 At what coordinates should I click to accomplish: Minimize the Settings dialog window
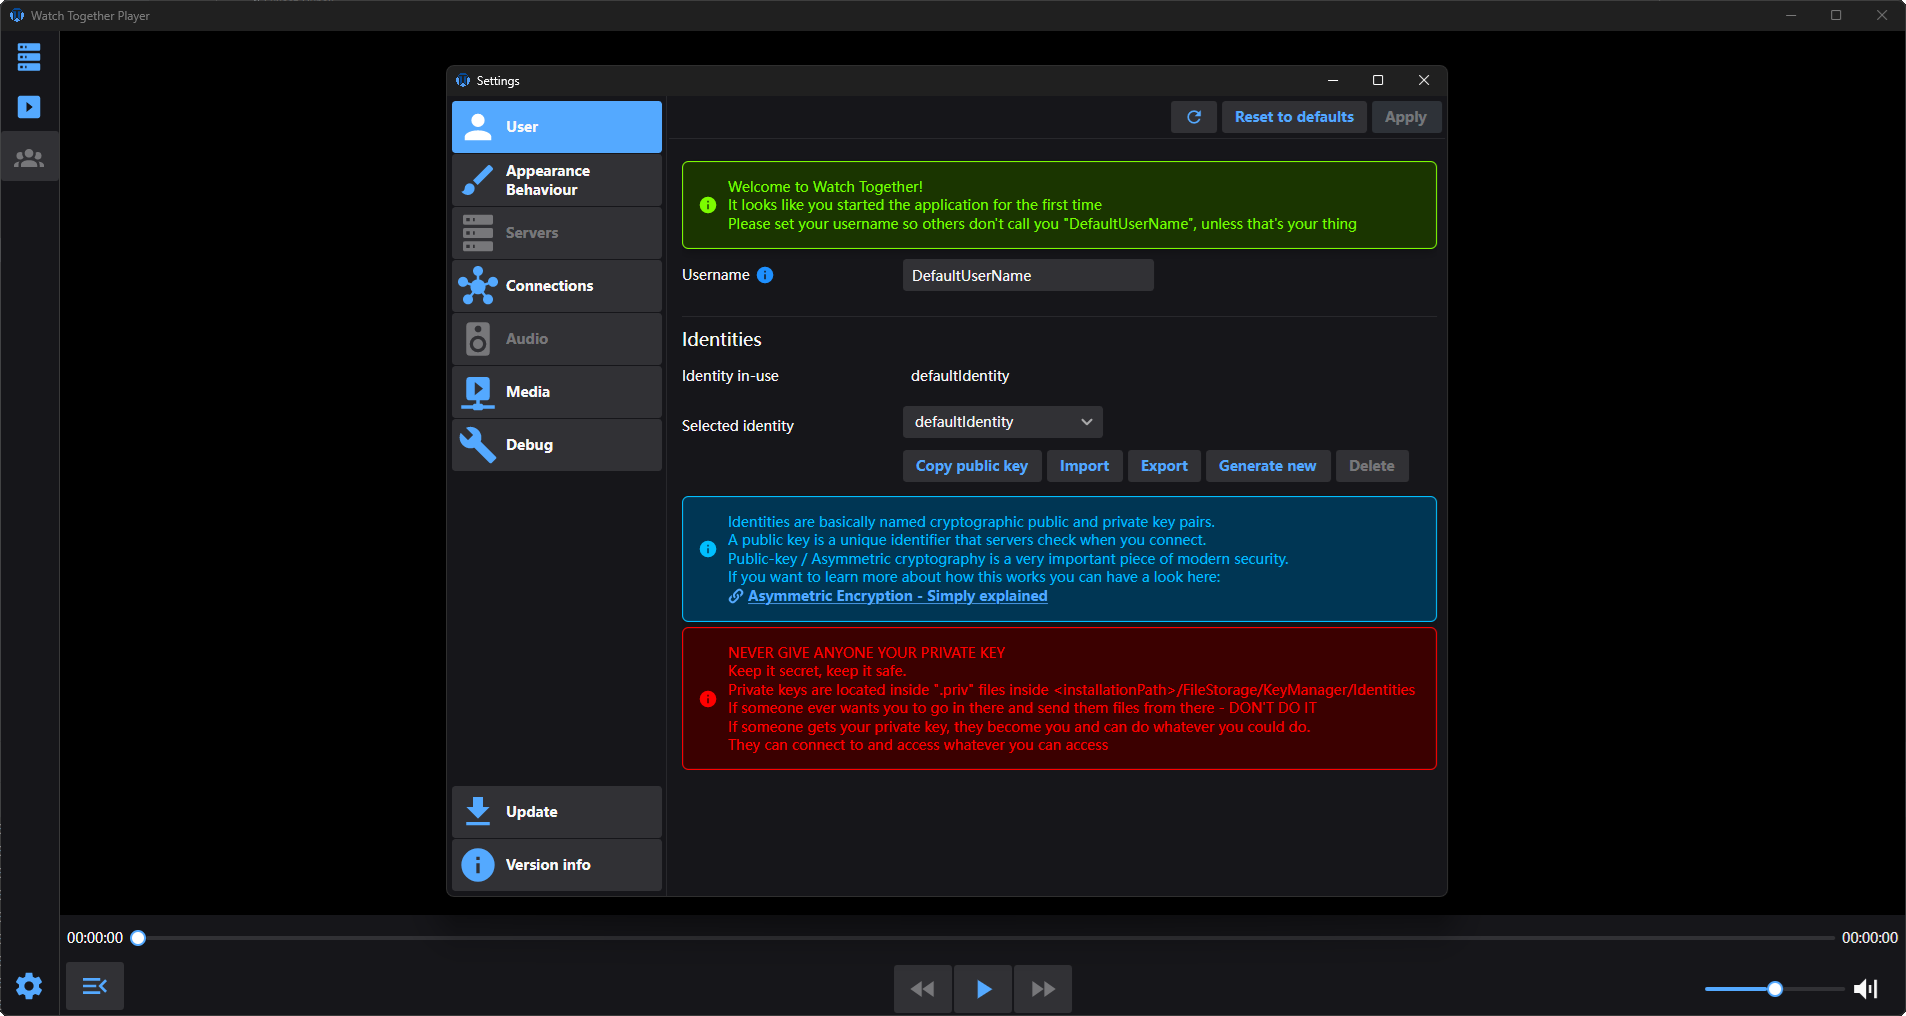tap(1333, 80)
